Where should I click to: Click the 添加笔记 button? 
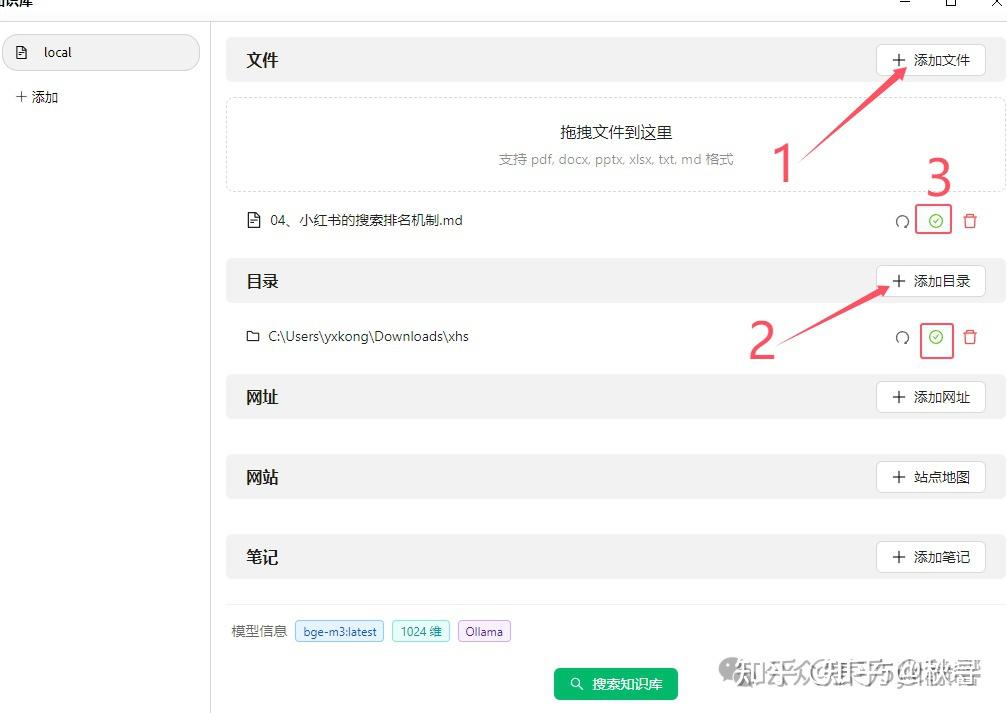(x=931, y=557)
